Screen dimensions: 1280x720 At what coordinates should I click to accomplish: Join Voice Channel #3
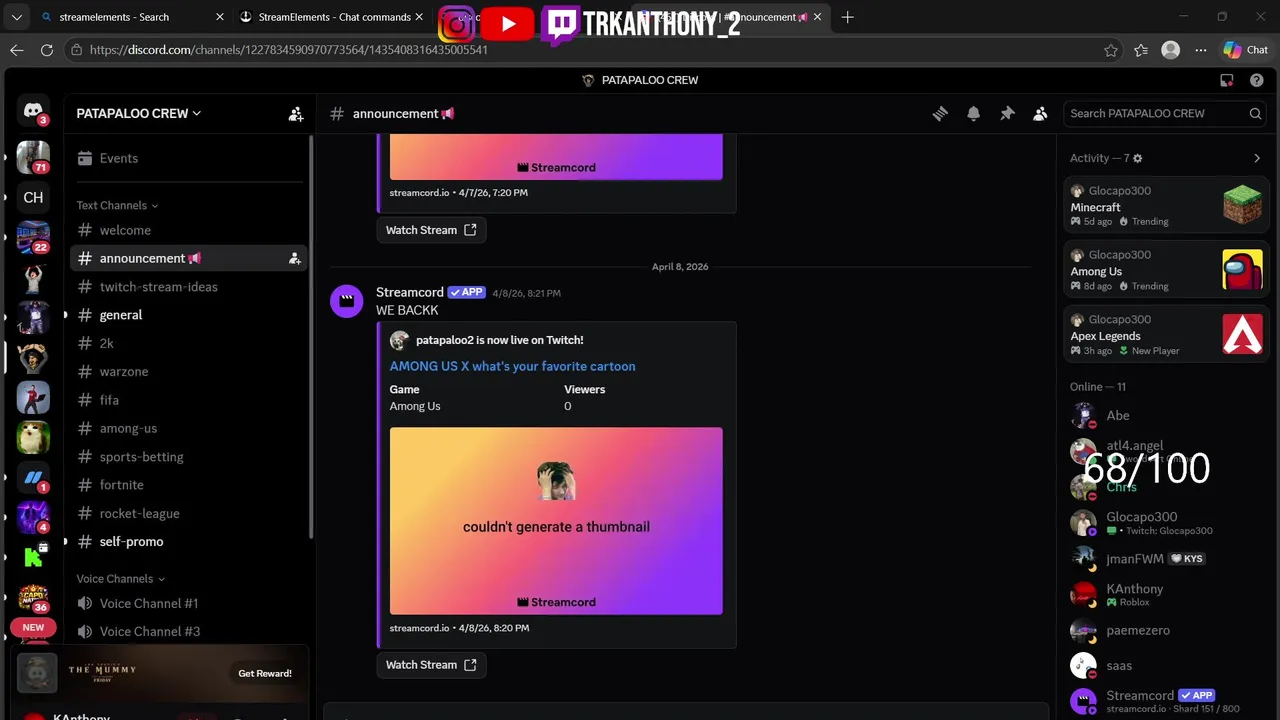click(x=188, y=631)
